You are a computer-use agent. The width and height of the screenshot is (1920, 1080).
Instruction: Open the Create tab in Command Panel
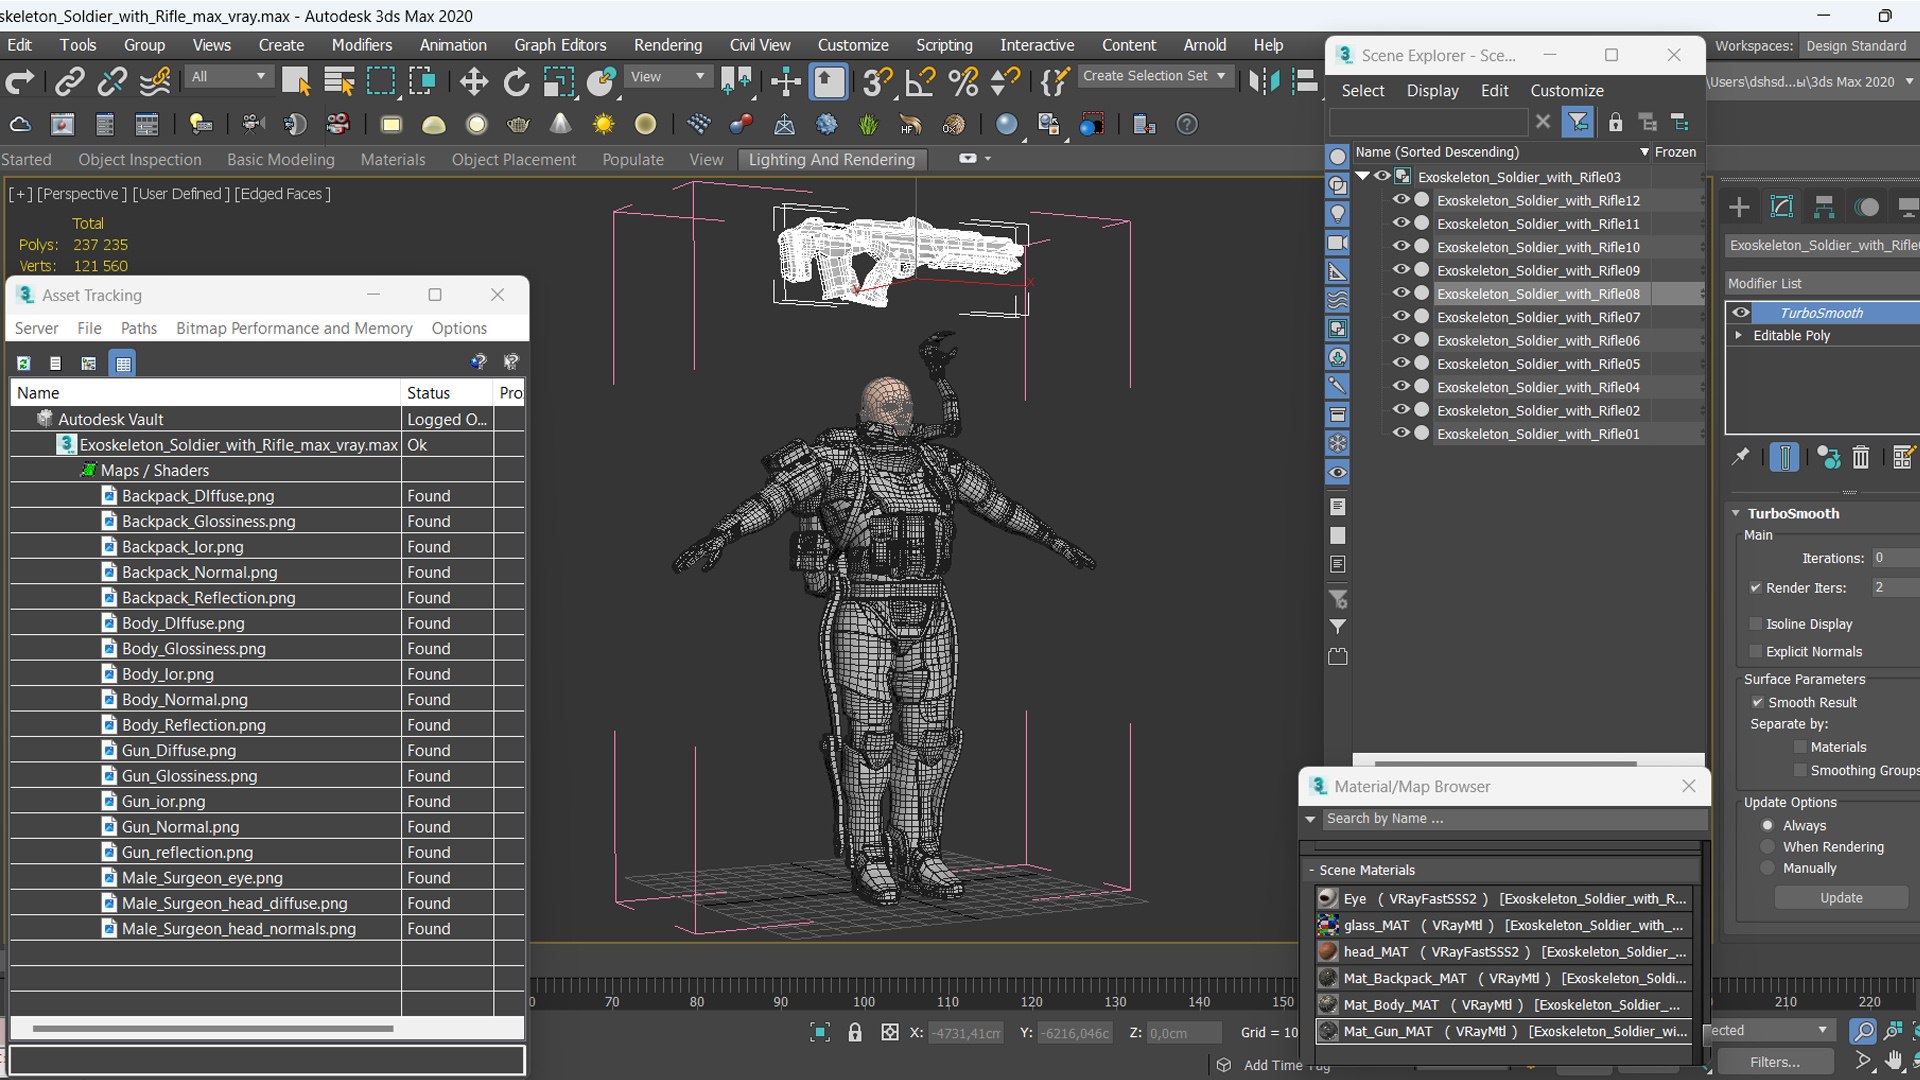[1739, 207]
